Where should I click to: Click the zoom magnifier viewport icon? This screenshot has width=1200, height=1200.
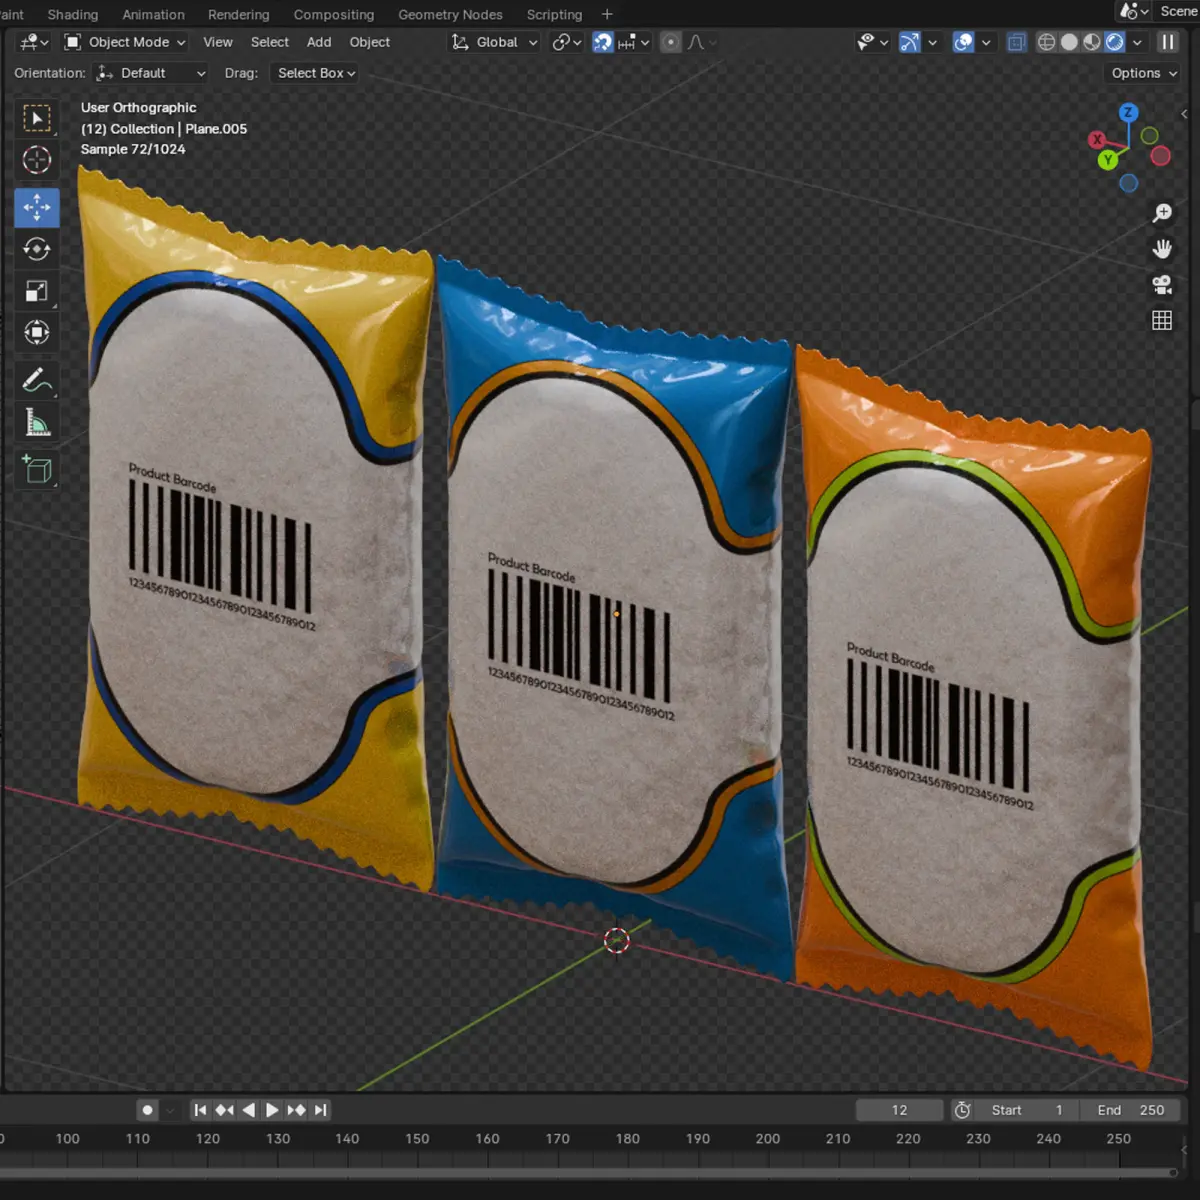coord(1162,213)
